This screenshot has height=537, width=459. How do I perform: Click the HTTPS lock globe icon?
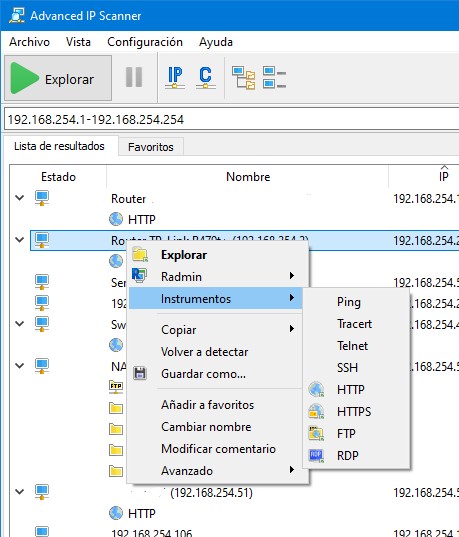(x=316, y=411)
